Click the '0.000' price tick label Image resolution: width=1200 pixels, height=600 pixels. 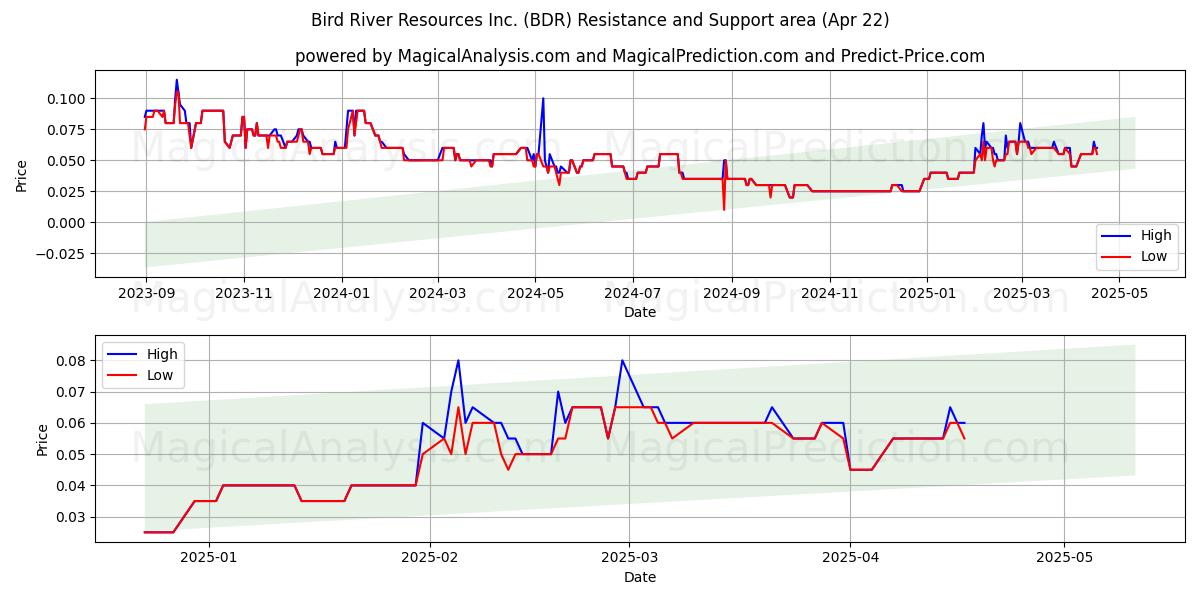click(x=67, y=222)
